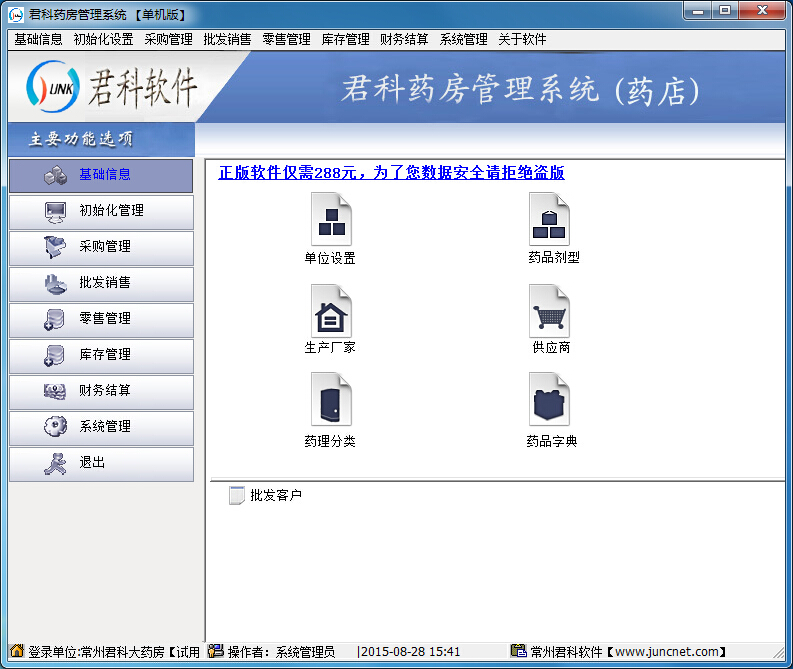Screen dimensions: 793x669
Task: Open the 基础信息 menu
Action: point(38,39)
